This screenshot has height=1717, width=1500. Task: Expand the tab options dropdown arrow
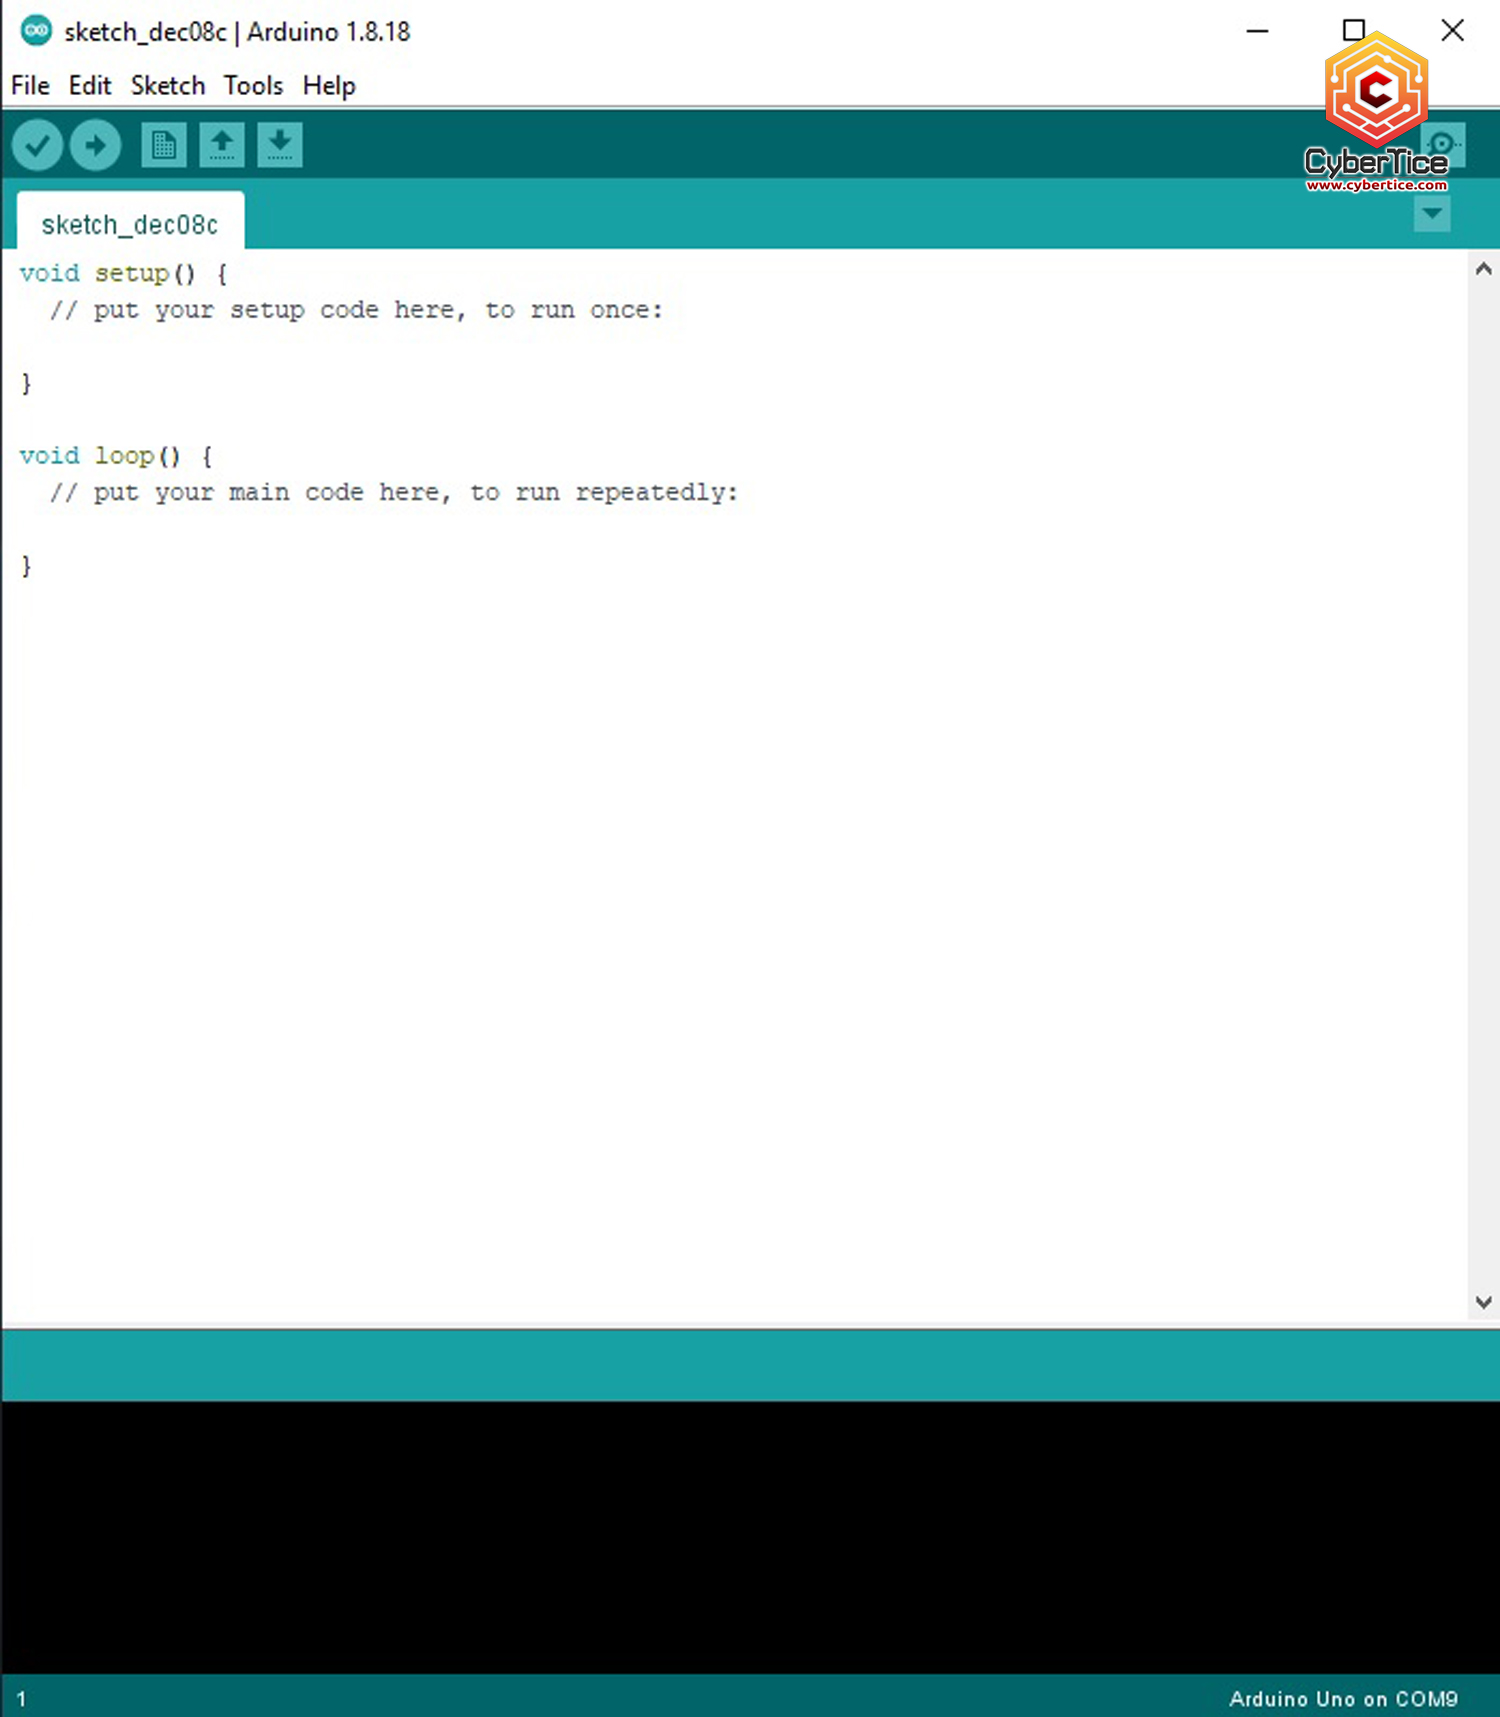pos(1432,213)
